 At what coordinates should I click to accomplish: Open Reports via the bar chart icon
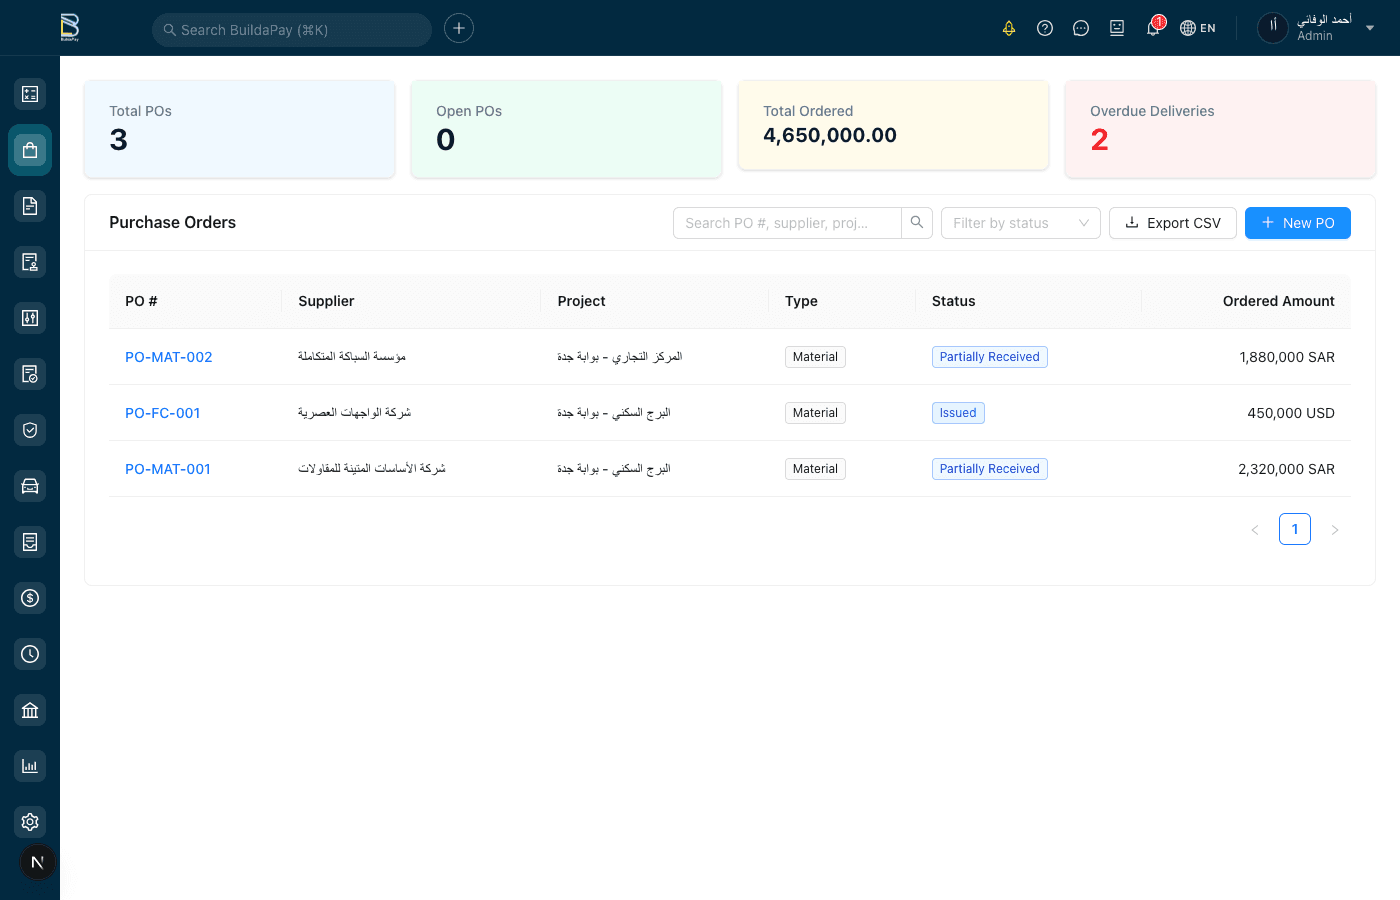30,765
